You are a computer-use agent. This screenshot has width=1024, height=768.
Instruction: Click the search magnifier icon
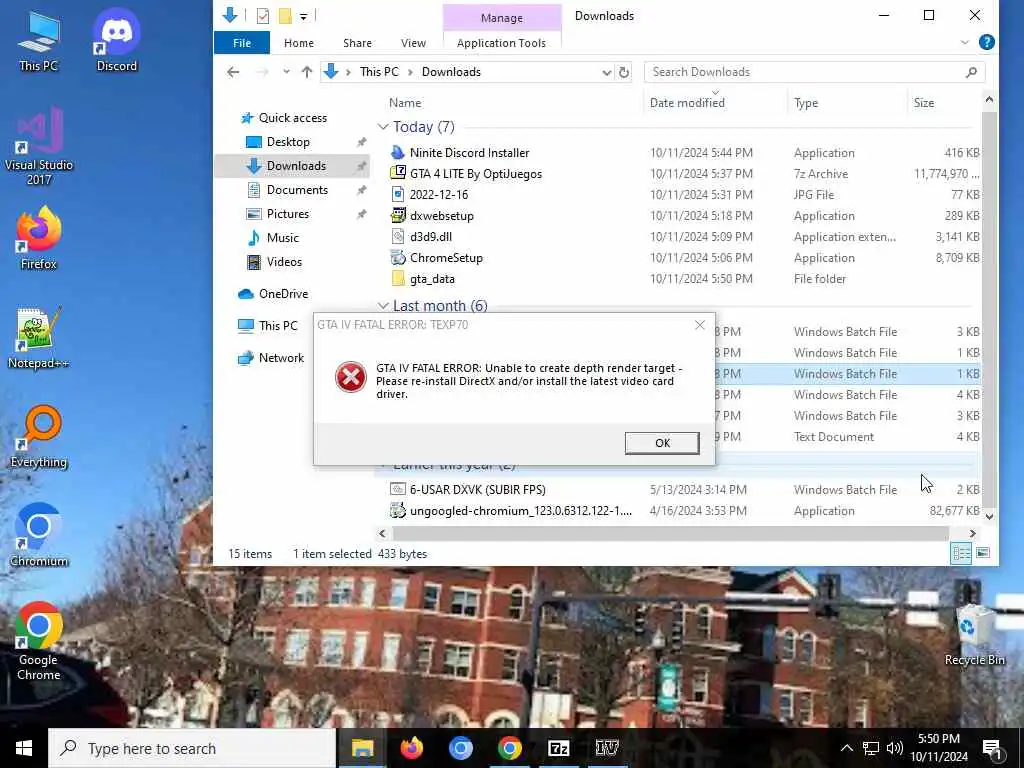click(x=971, y=72)
